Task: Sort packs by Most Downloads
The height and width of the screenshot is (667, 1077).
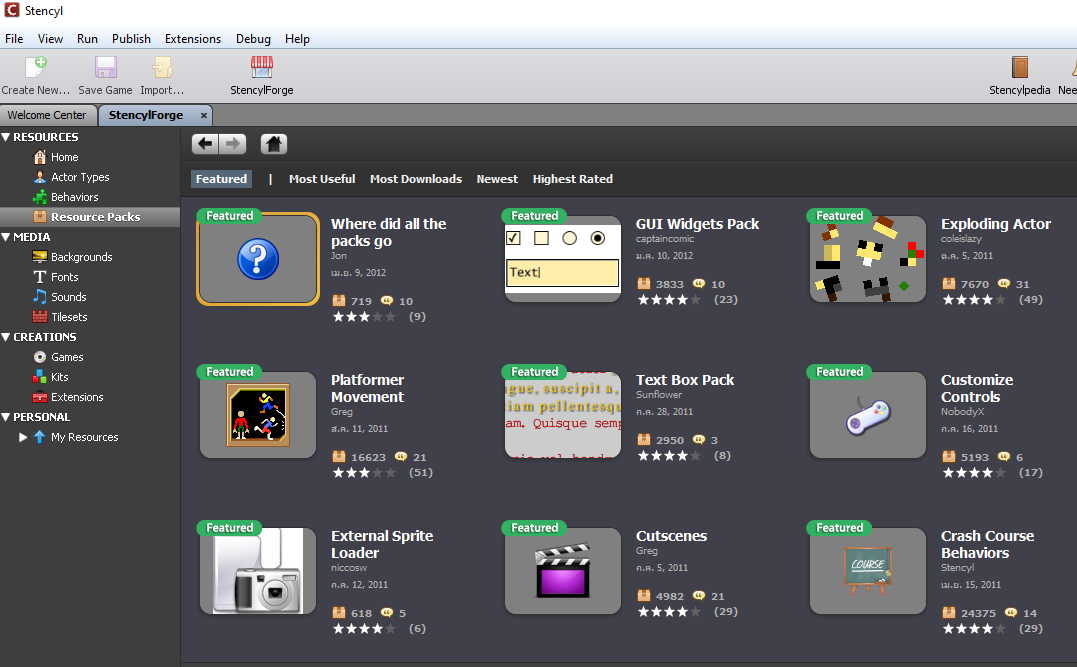Action: [415, 179]
